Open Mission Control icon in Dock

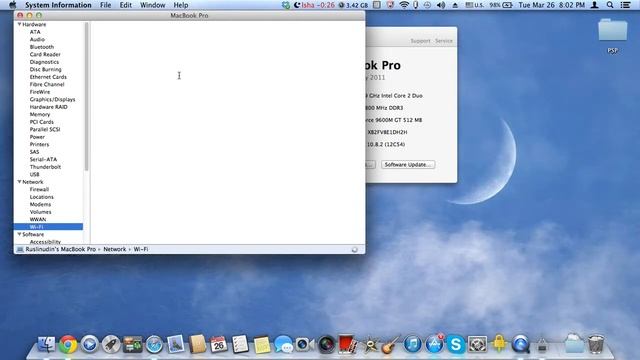[x=133, y=344]
